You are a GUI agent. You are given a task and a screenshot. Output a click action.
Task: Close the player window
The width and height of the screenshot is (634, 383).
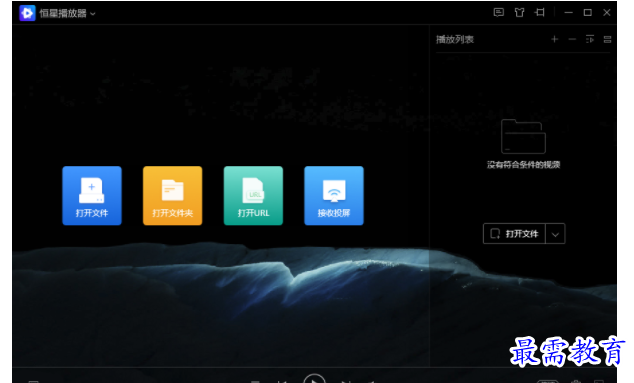point(607,13)
